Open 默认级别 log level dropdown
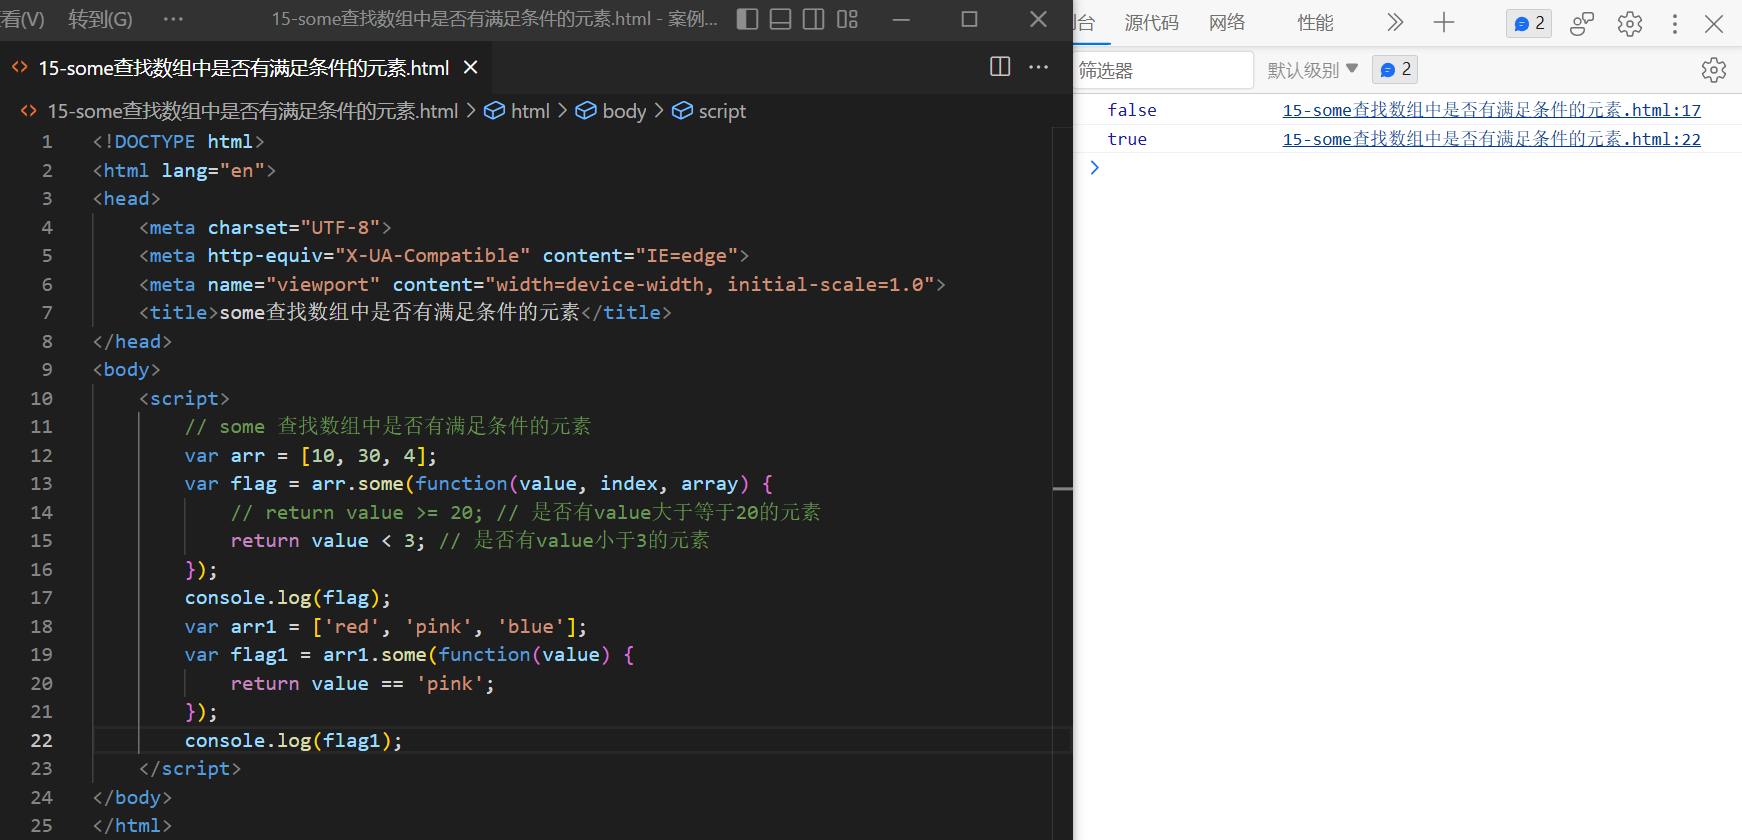 point(1312,70)
